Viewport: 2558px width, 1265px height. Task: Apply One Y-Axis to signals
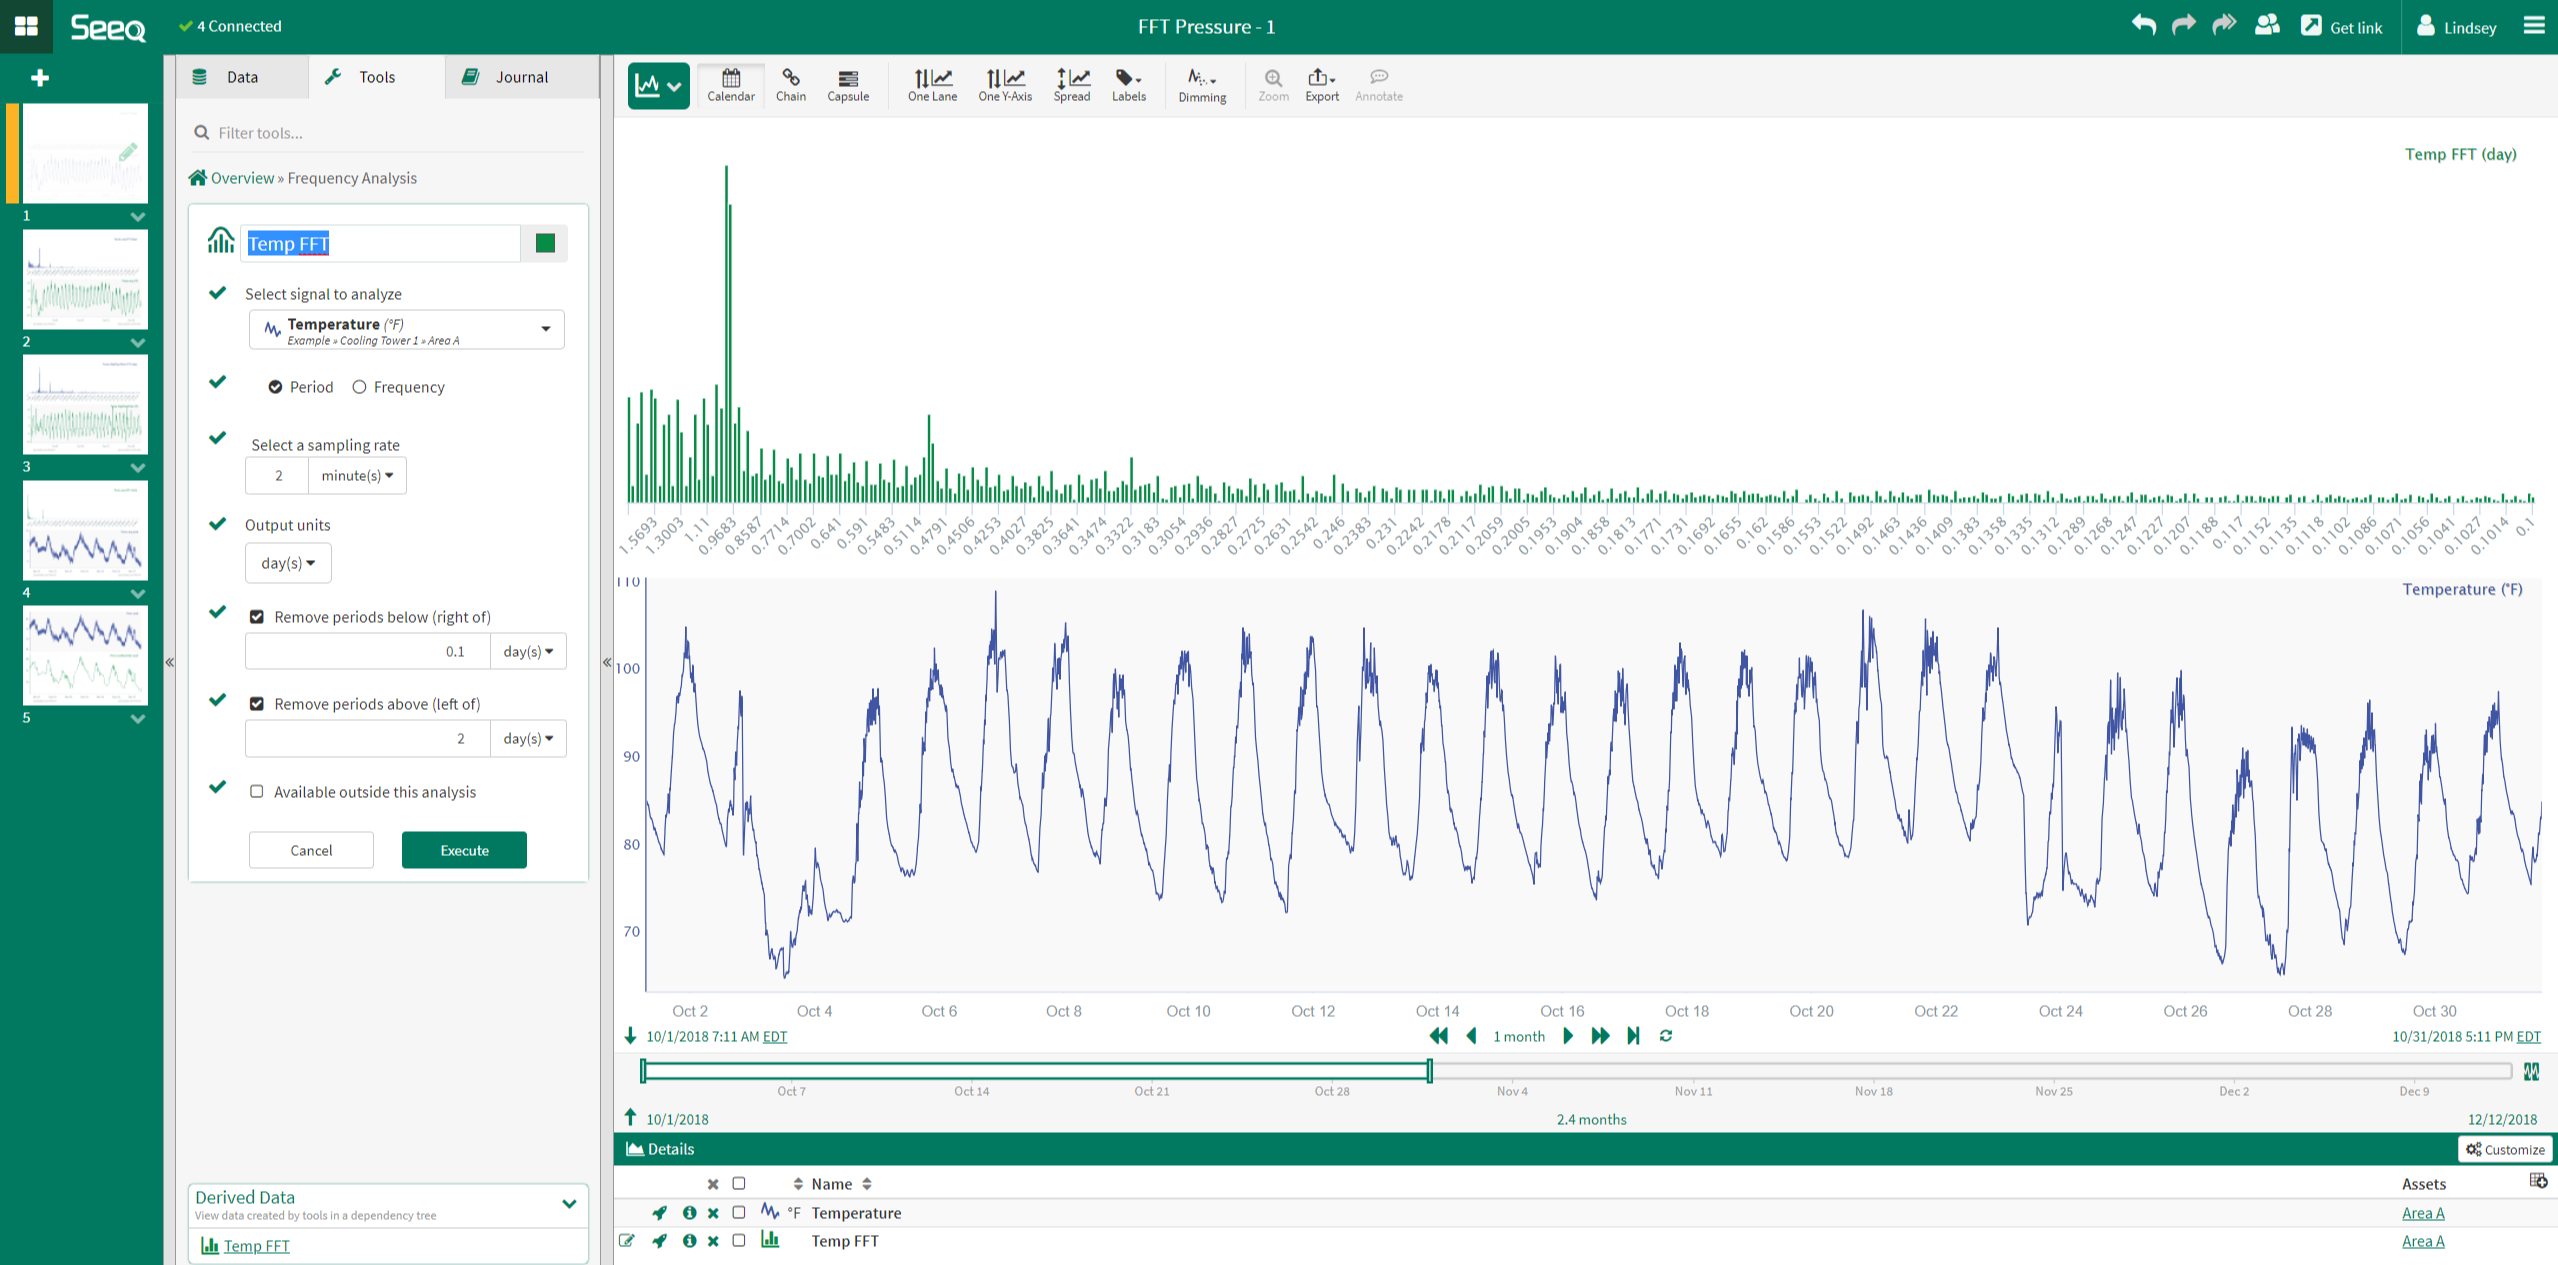tap(1004, 85)
